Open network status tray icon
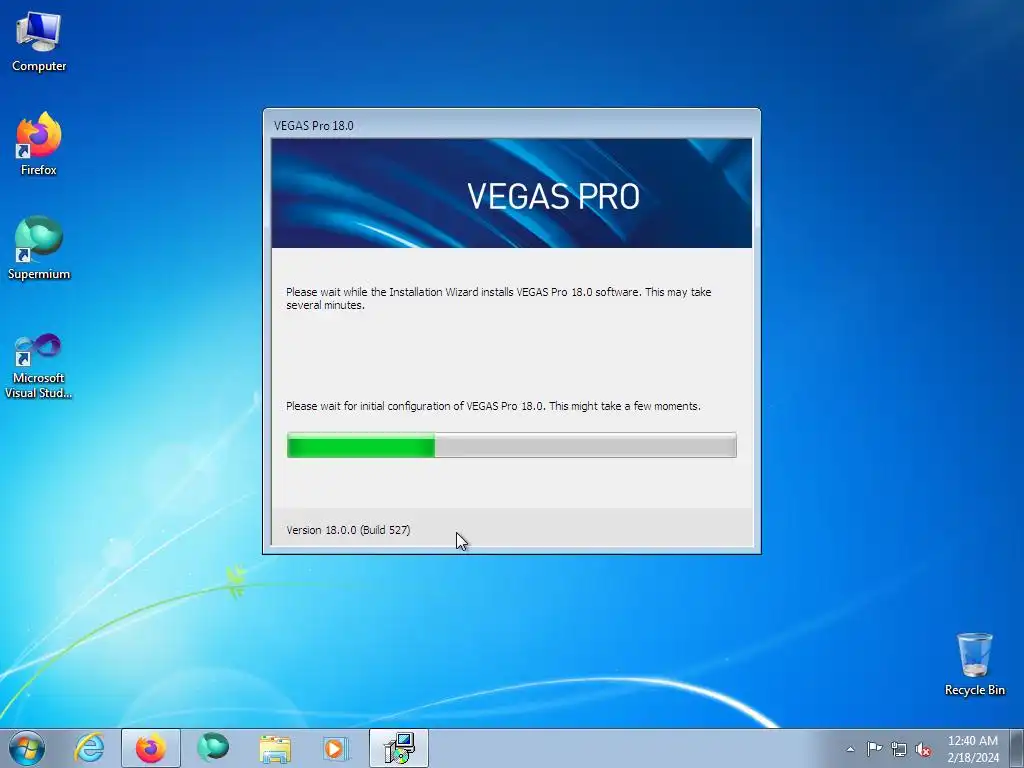 899,749
